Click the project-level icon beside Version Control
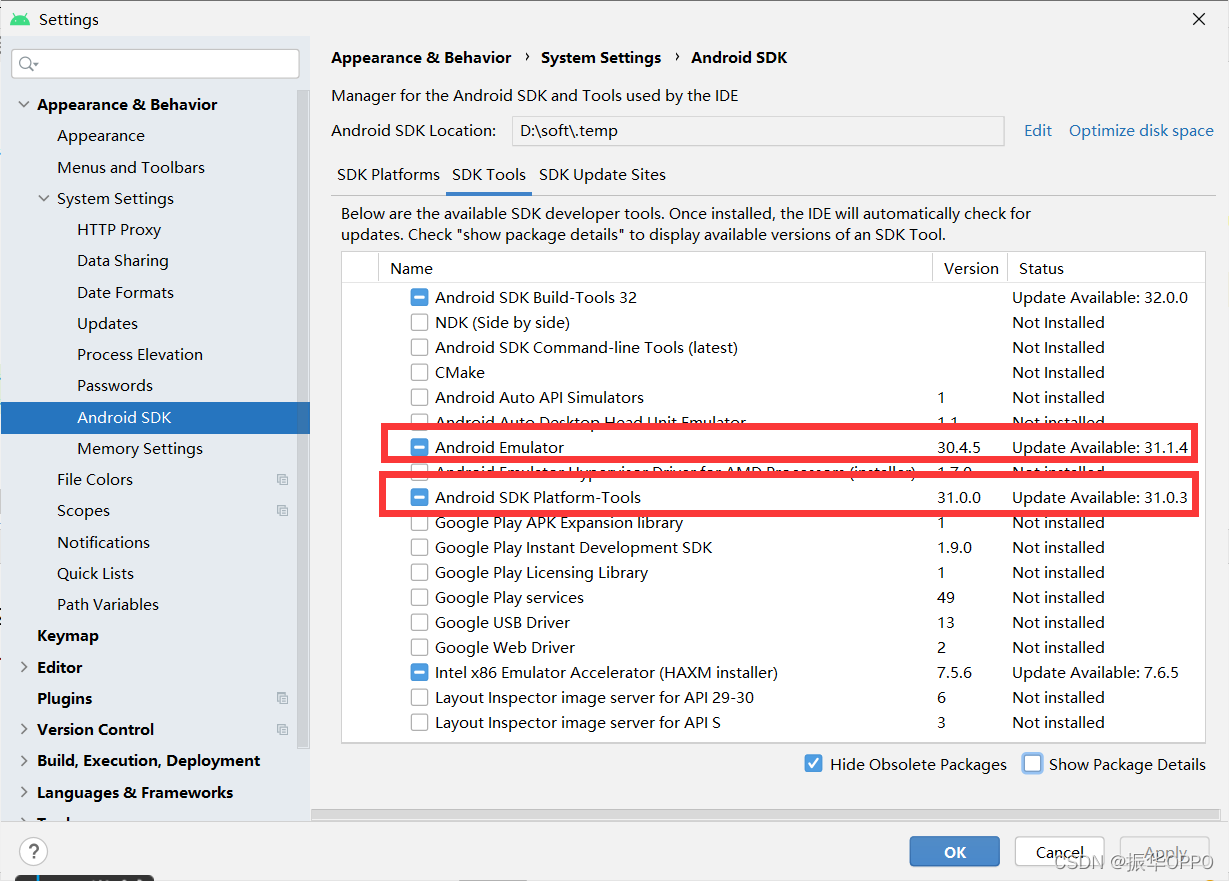Image resolution: width=1229 pixels, height=881 pixels. click(x=283, y=730)
